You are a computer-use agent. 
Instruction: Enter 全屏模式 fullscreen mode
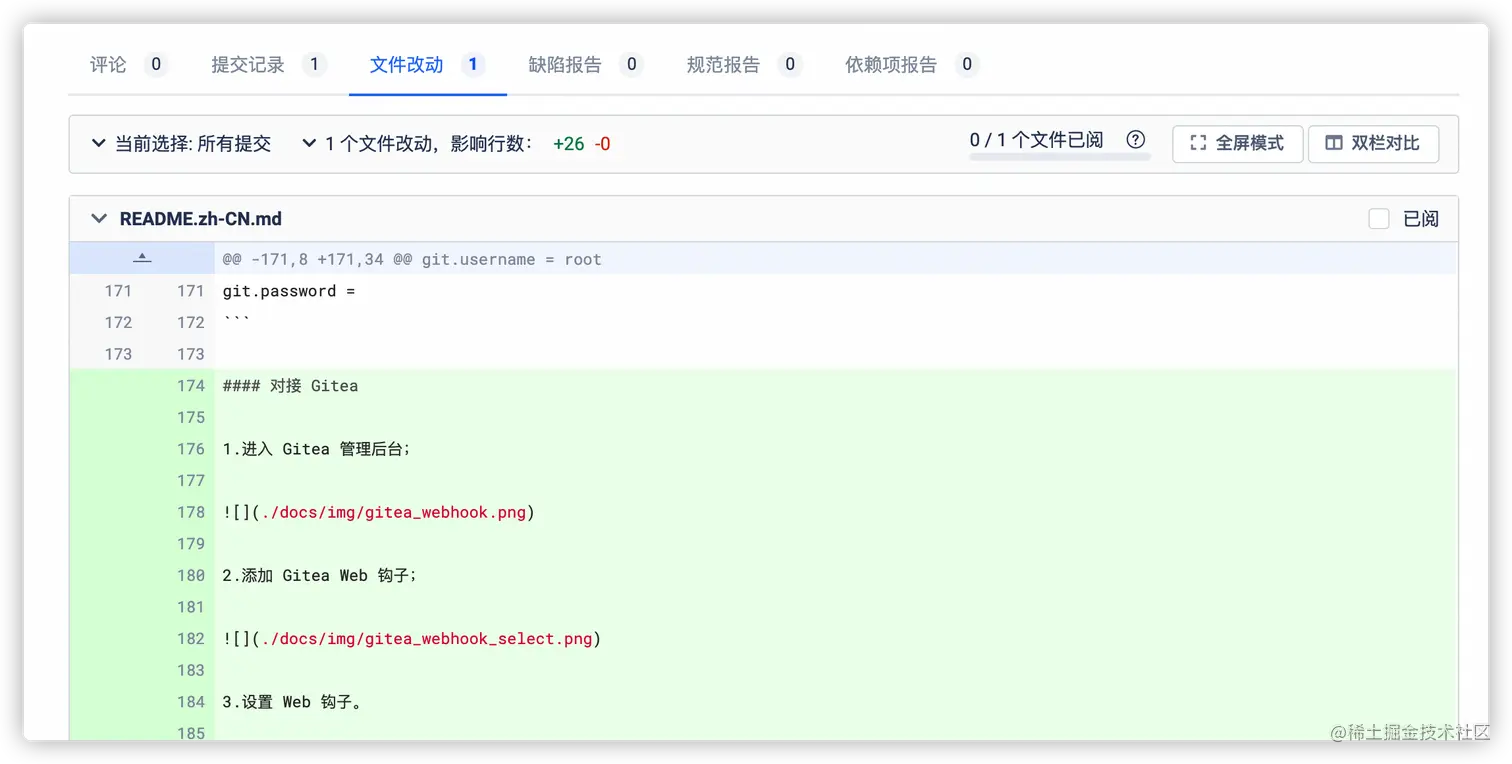(x=1238, y=144)
